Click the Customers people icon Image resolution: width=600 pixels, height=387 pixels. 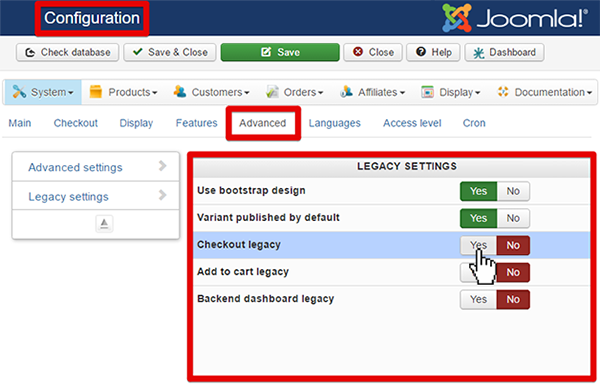tap(180, 91)
